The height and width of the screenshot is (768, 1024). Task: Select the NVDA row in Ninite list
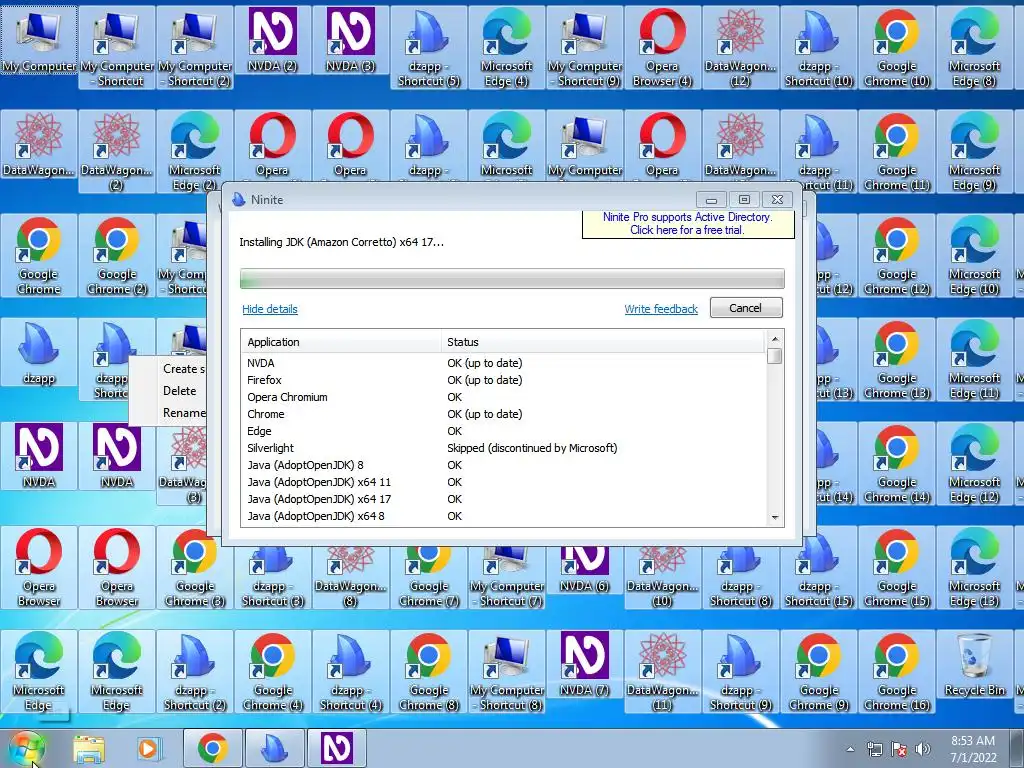(503, 363)
